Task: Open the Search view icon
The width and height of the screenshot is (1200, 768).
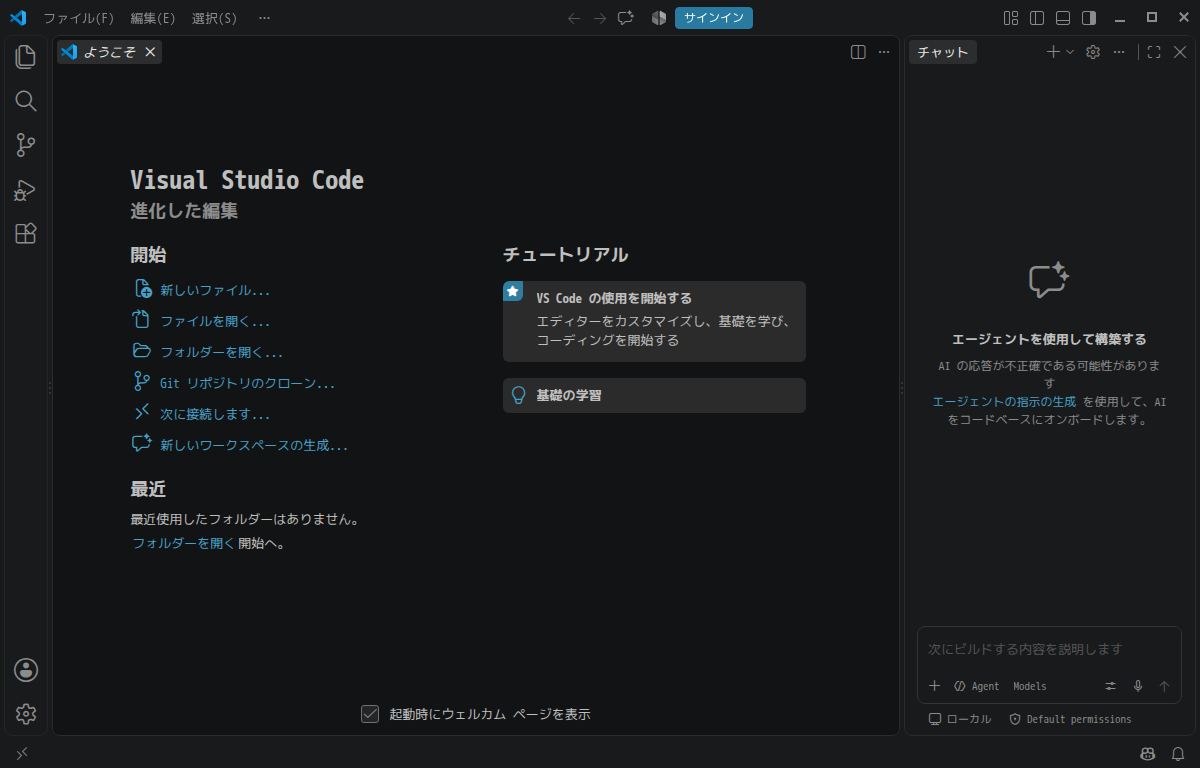Action: click(26, 101)
